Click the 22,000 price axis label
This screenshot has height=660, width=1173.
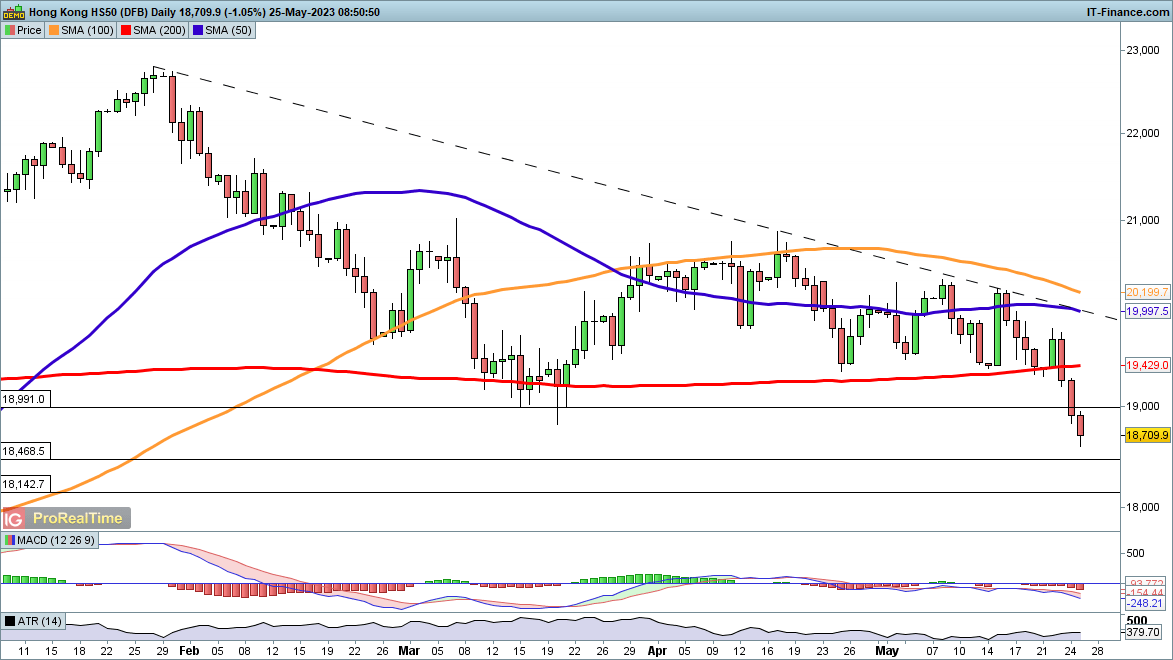1142,133
